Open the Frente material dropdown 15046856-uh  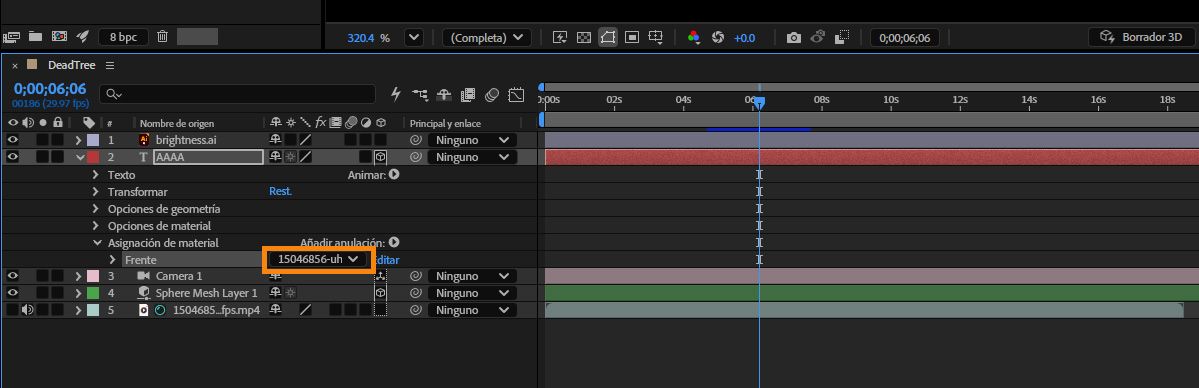click(x=318, y=259)
